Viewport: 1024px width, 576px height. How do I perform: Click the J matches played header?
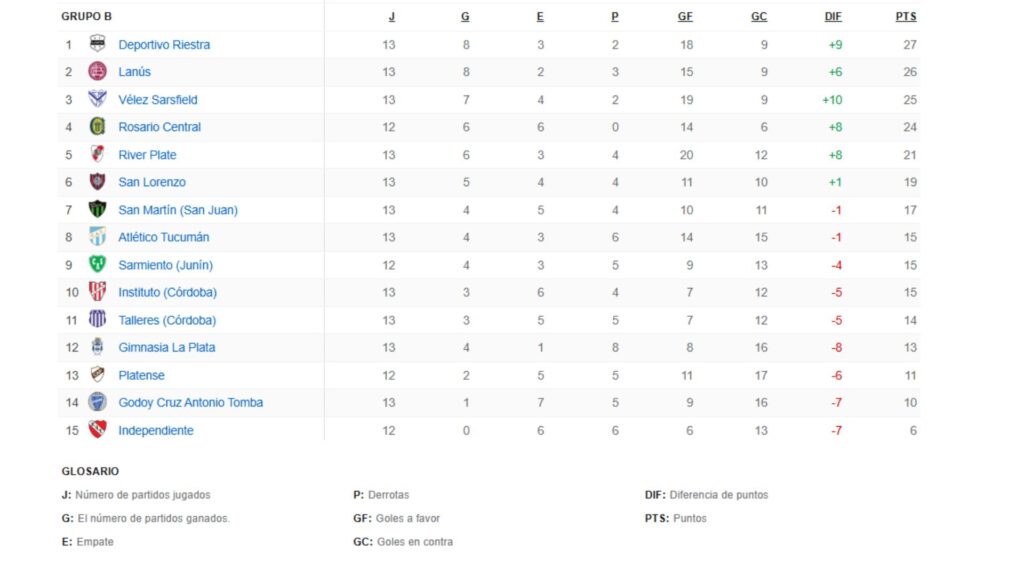391,16
